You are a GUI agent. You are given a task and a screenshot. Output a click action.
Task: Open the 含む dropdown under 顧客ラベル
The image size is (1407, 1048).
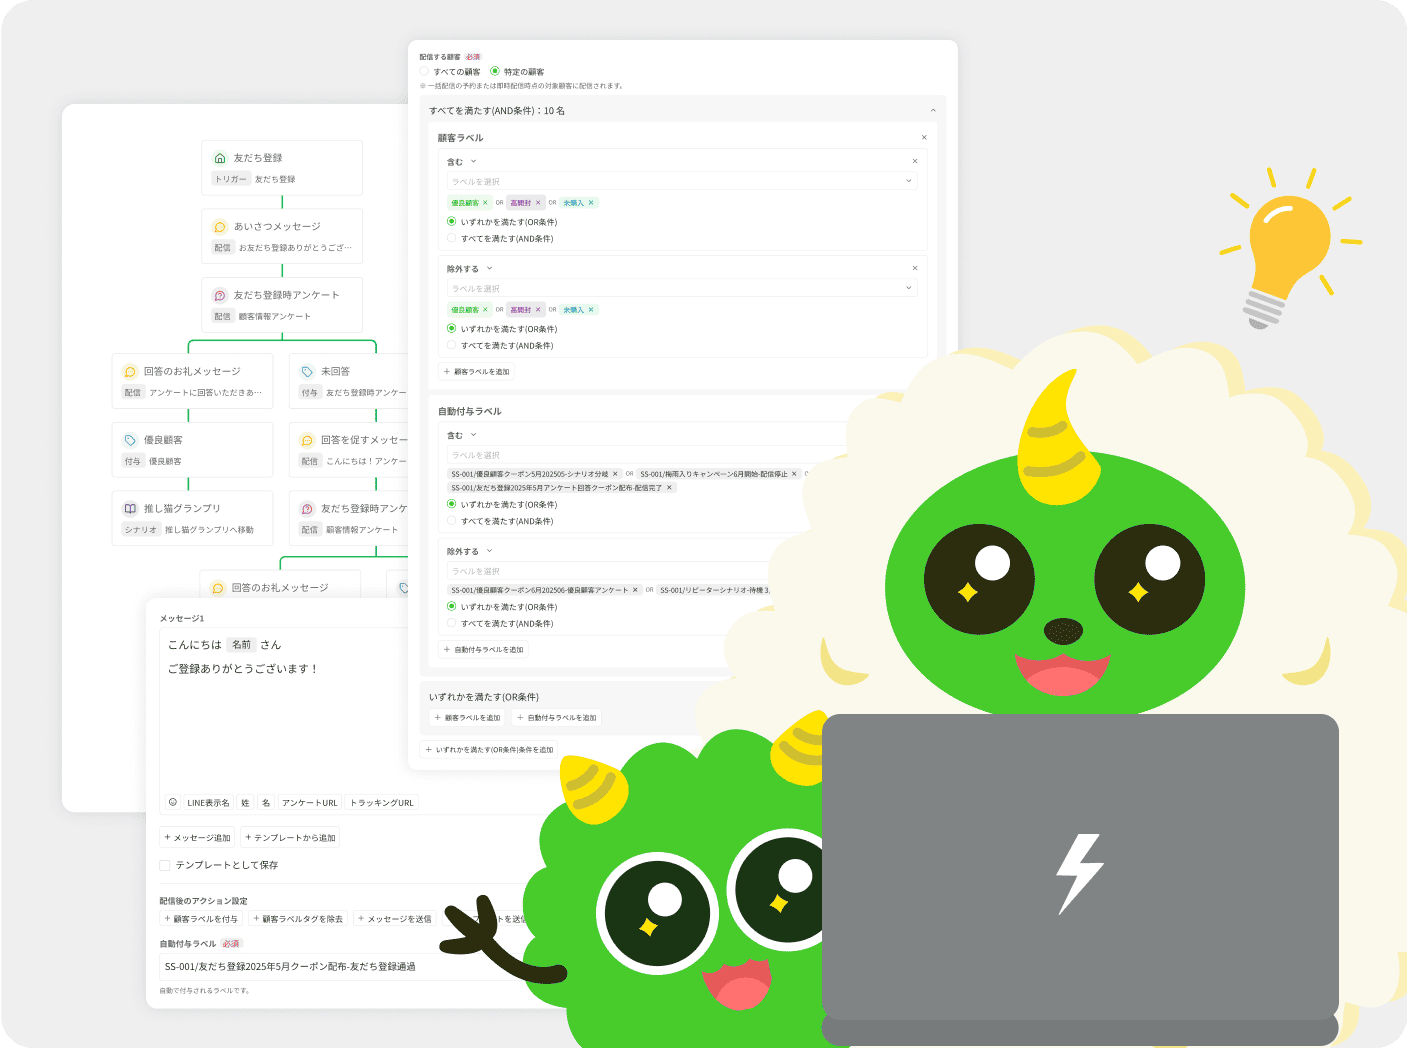(x=461, y=162)
